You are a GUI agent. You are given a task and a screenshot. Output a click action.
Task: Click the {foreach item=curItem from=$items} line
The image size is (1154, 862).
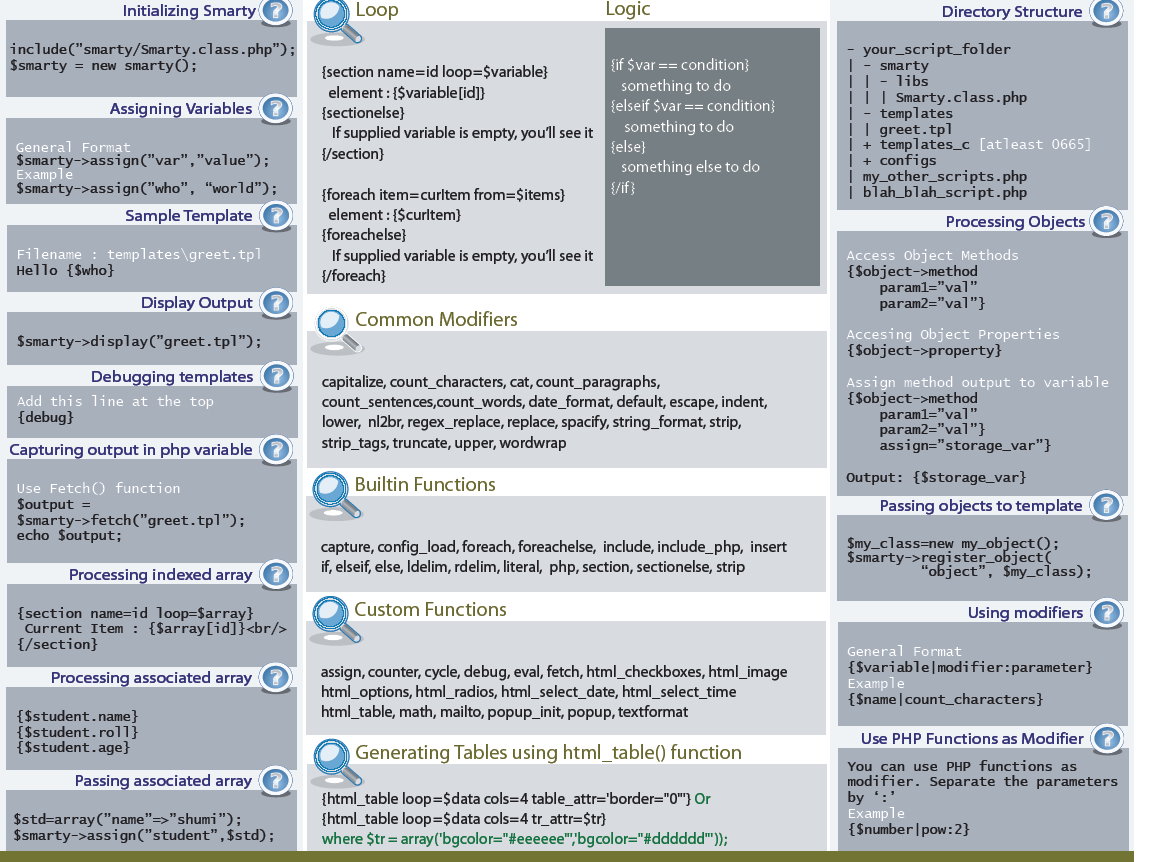pos(443,195)
